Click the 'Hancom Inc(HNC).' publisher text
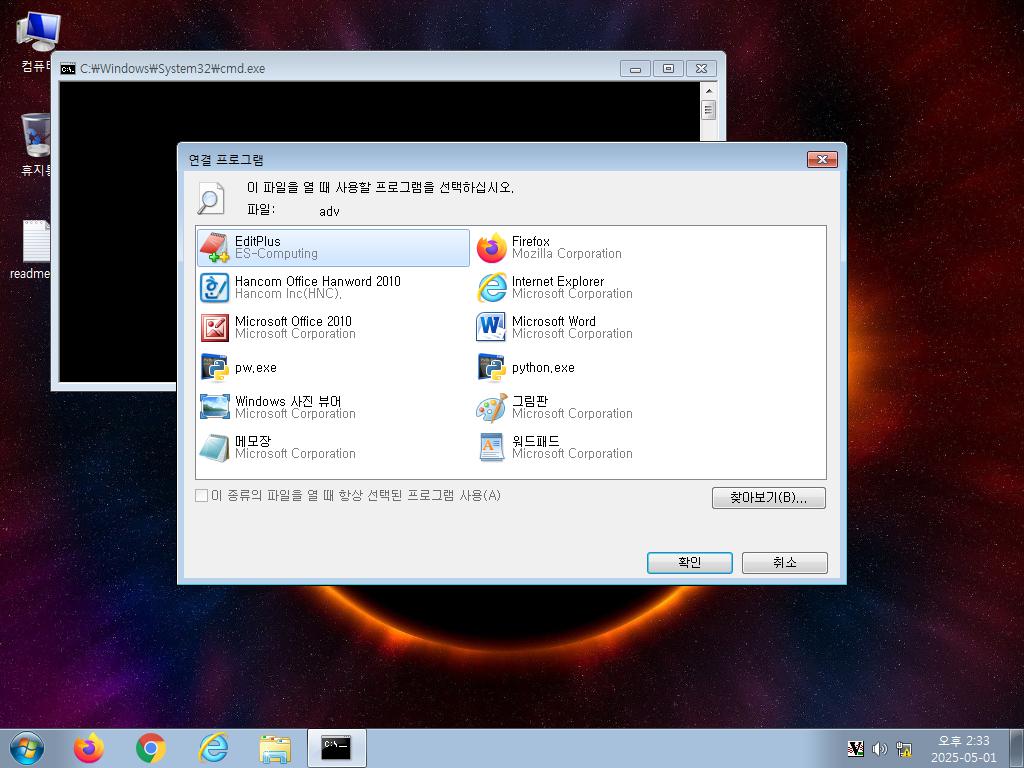The image size is (1024, 768). point(289,294)
